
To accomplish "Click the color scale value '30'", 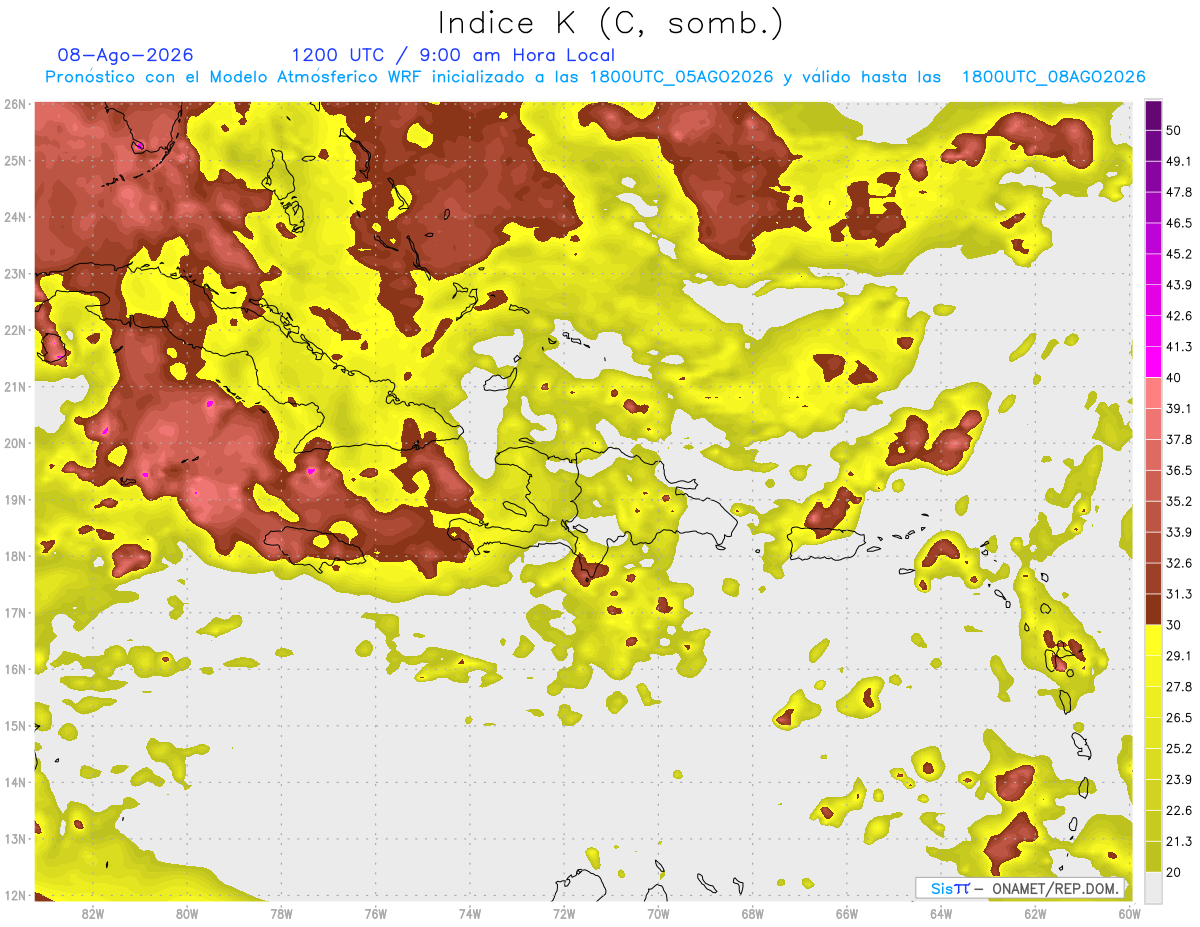I will pos(1174,625).
